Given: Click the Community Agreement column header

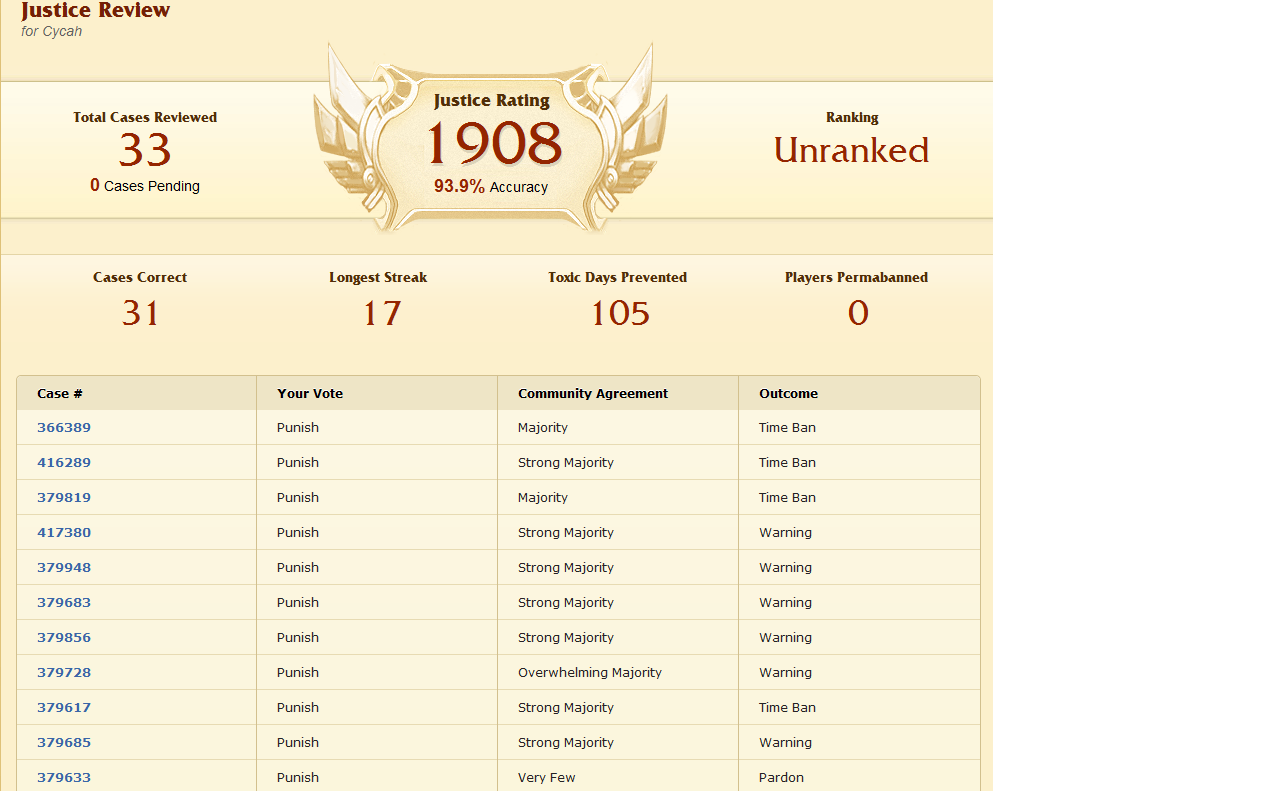Looking at the screenshot, I should [593, 393].
